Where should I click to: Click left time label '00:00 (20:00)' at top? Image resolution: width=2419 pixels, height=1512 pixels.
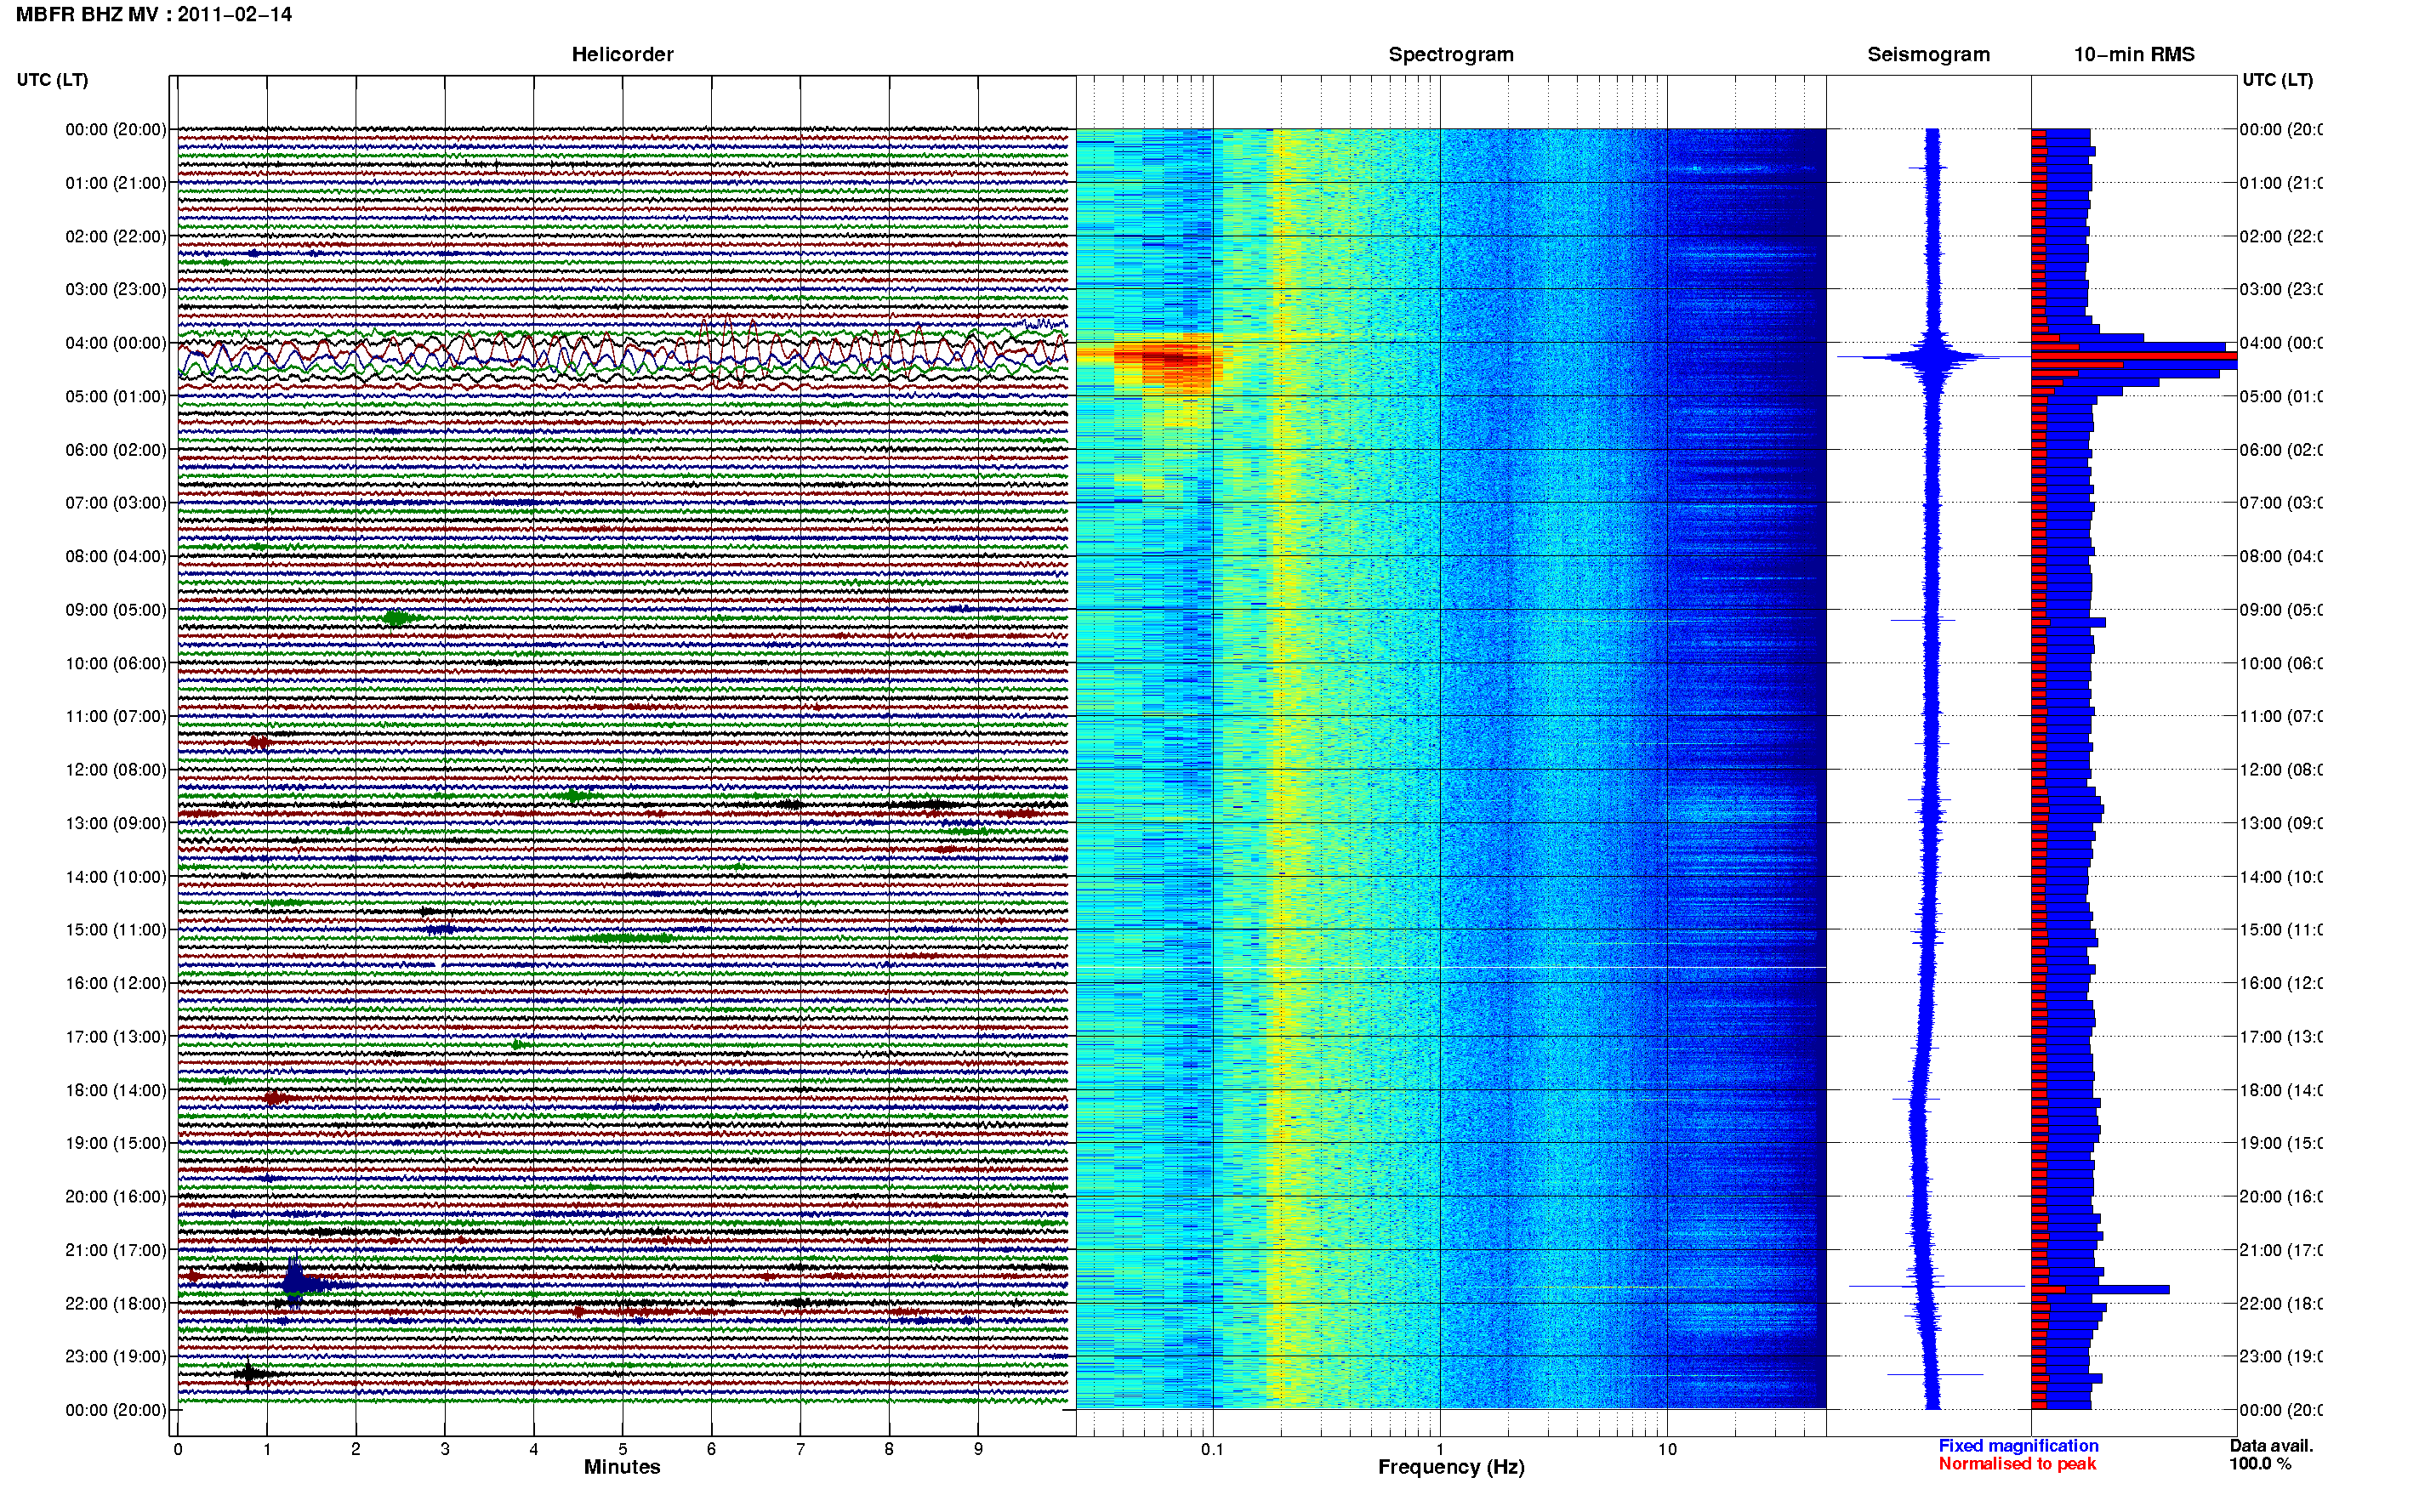point(116,129)
